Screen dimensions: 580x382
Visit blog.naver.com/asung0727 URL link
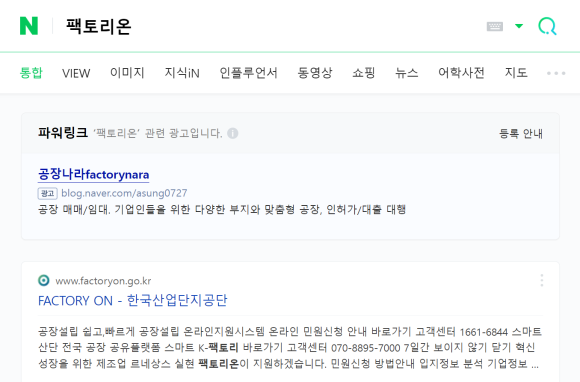(124, 193)
